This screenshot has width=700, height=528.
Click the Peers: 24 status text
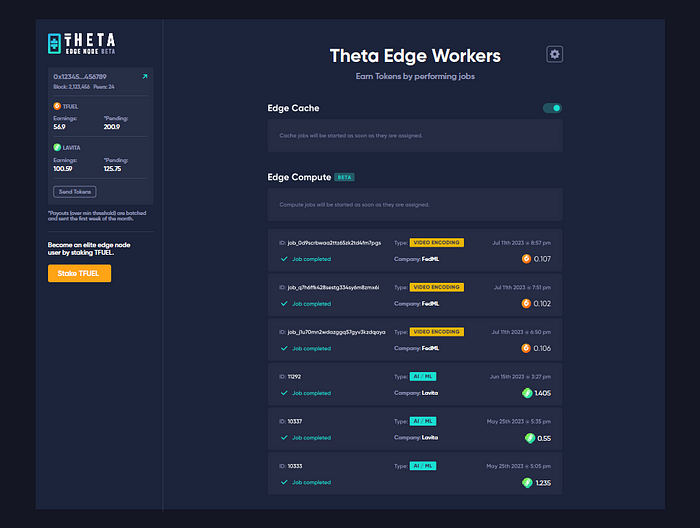[x=104, y=87]
